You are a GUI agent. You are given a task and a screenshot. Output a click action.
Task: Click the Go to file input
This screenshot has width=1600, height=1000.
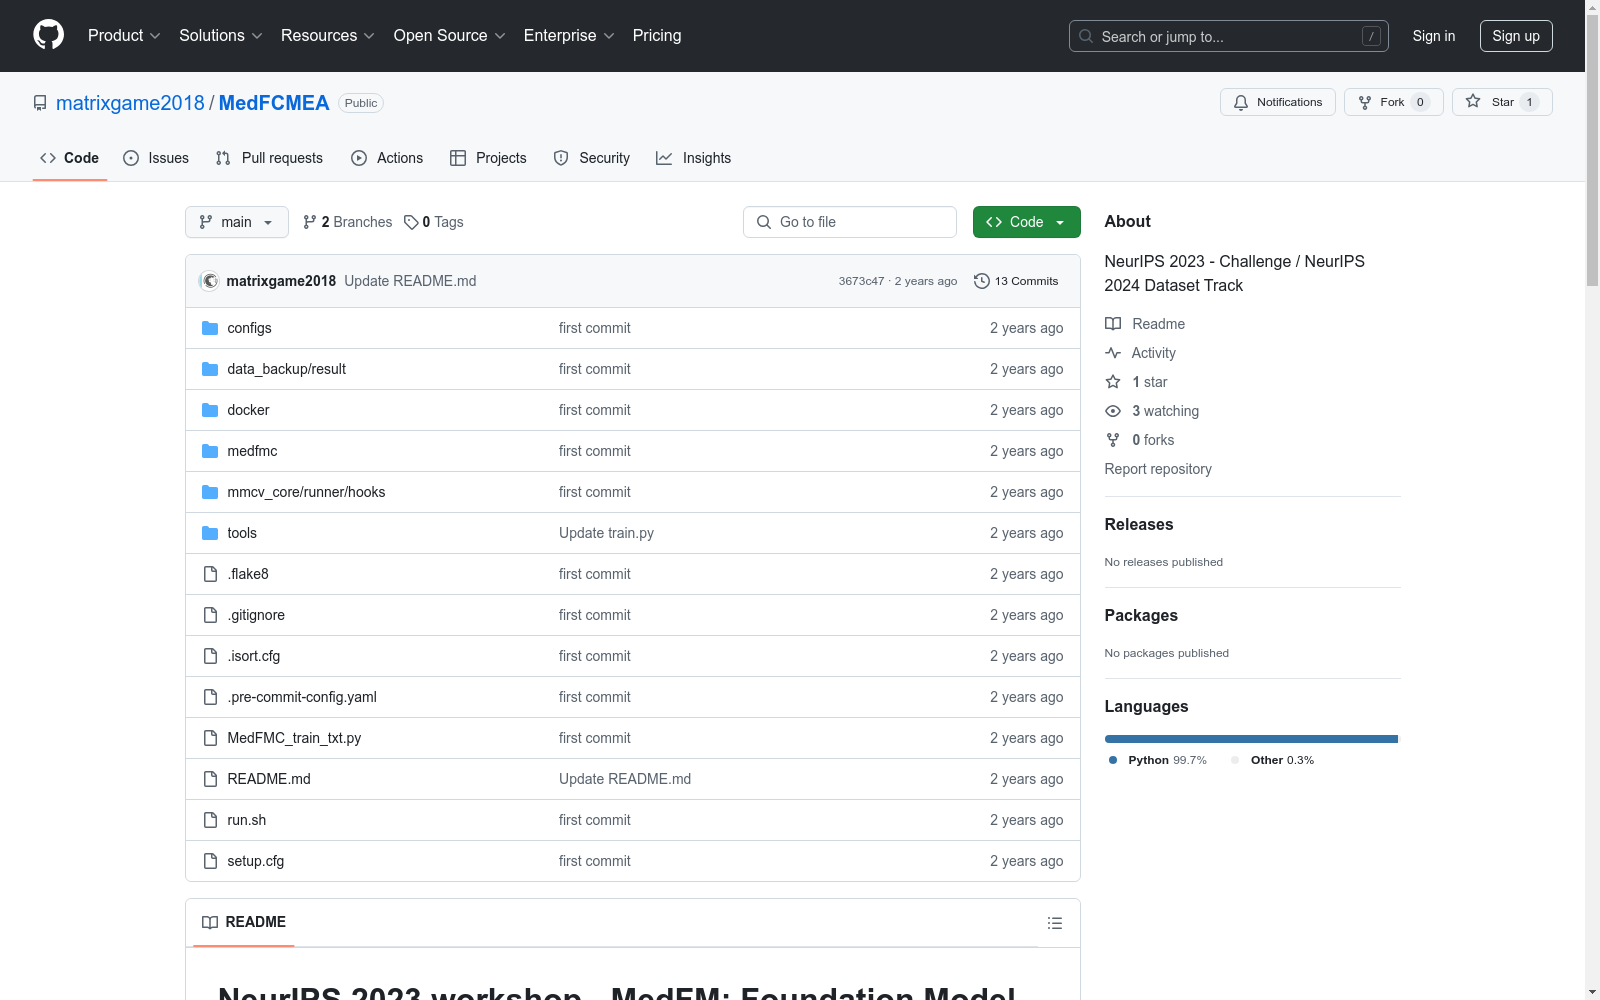(850, 222)
